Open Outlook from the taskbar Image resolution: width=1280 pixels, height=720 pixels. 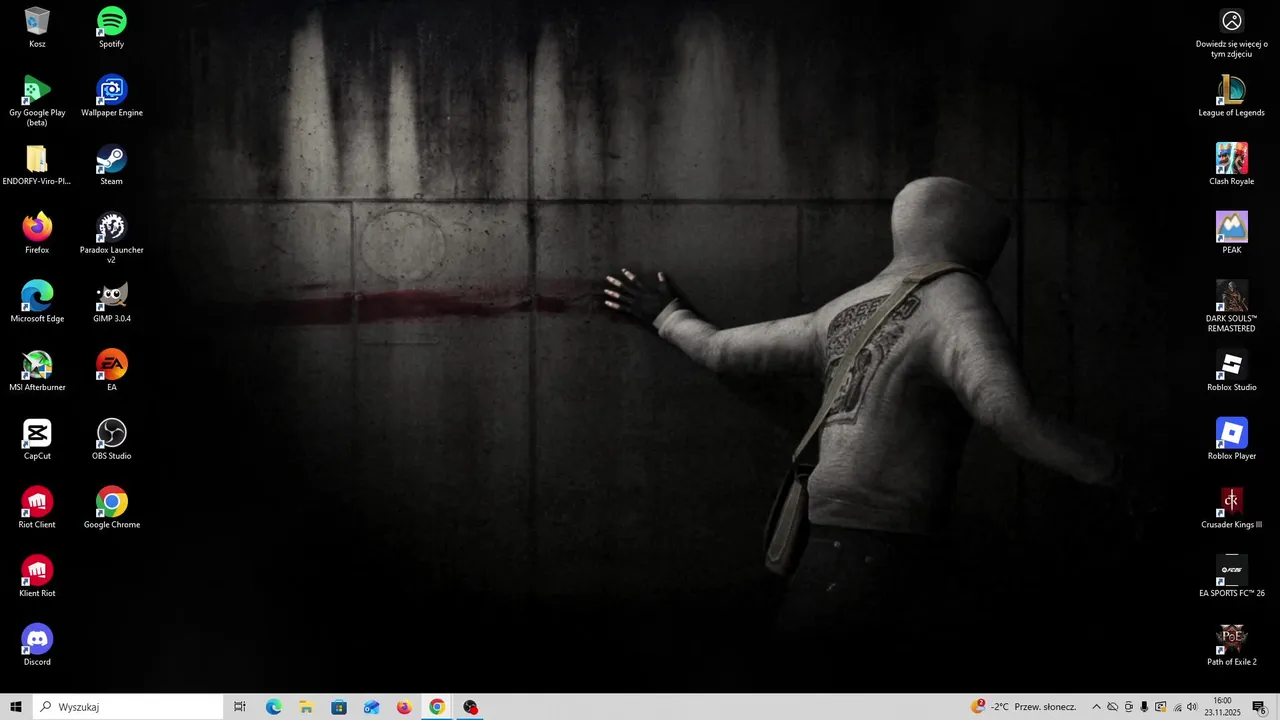(x=371, y=707)
